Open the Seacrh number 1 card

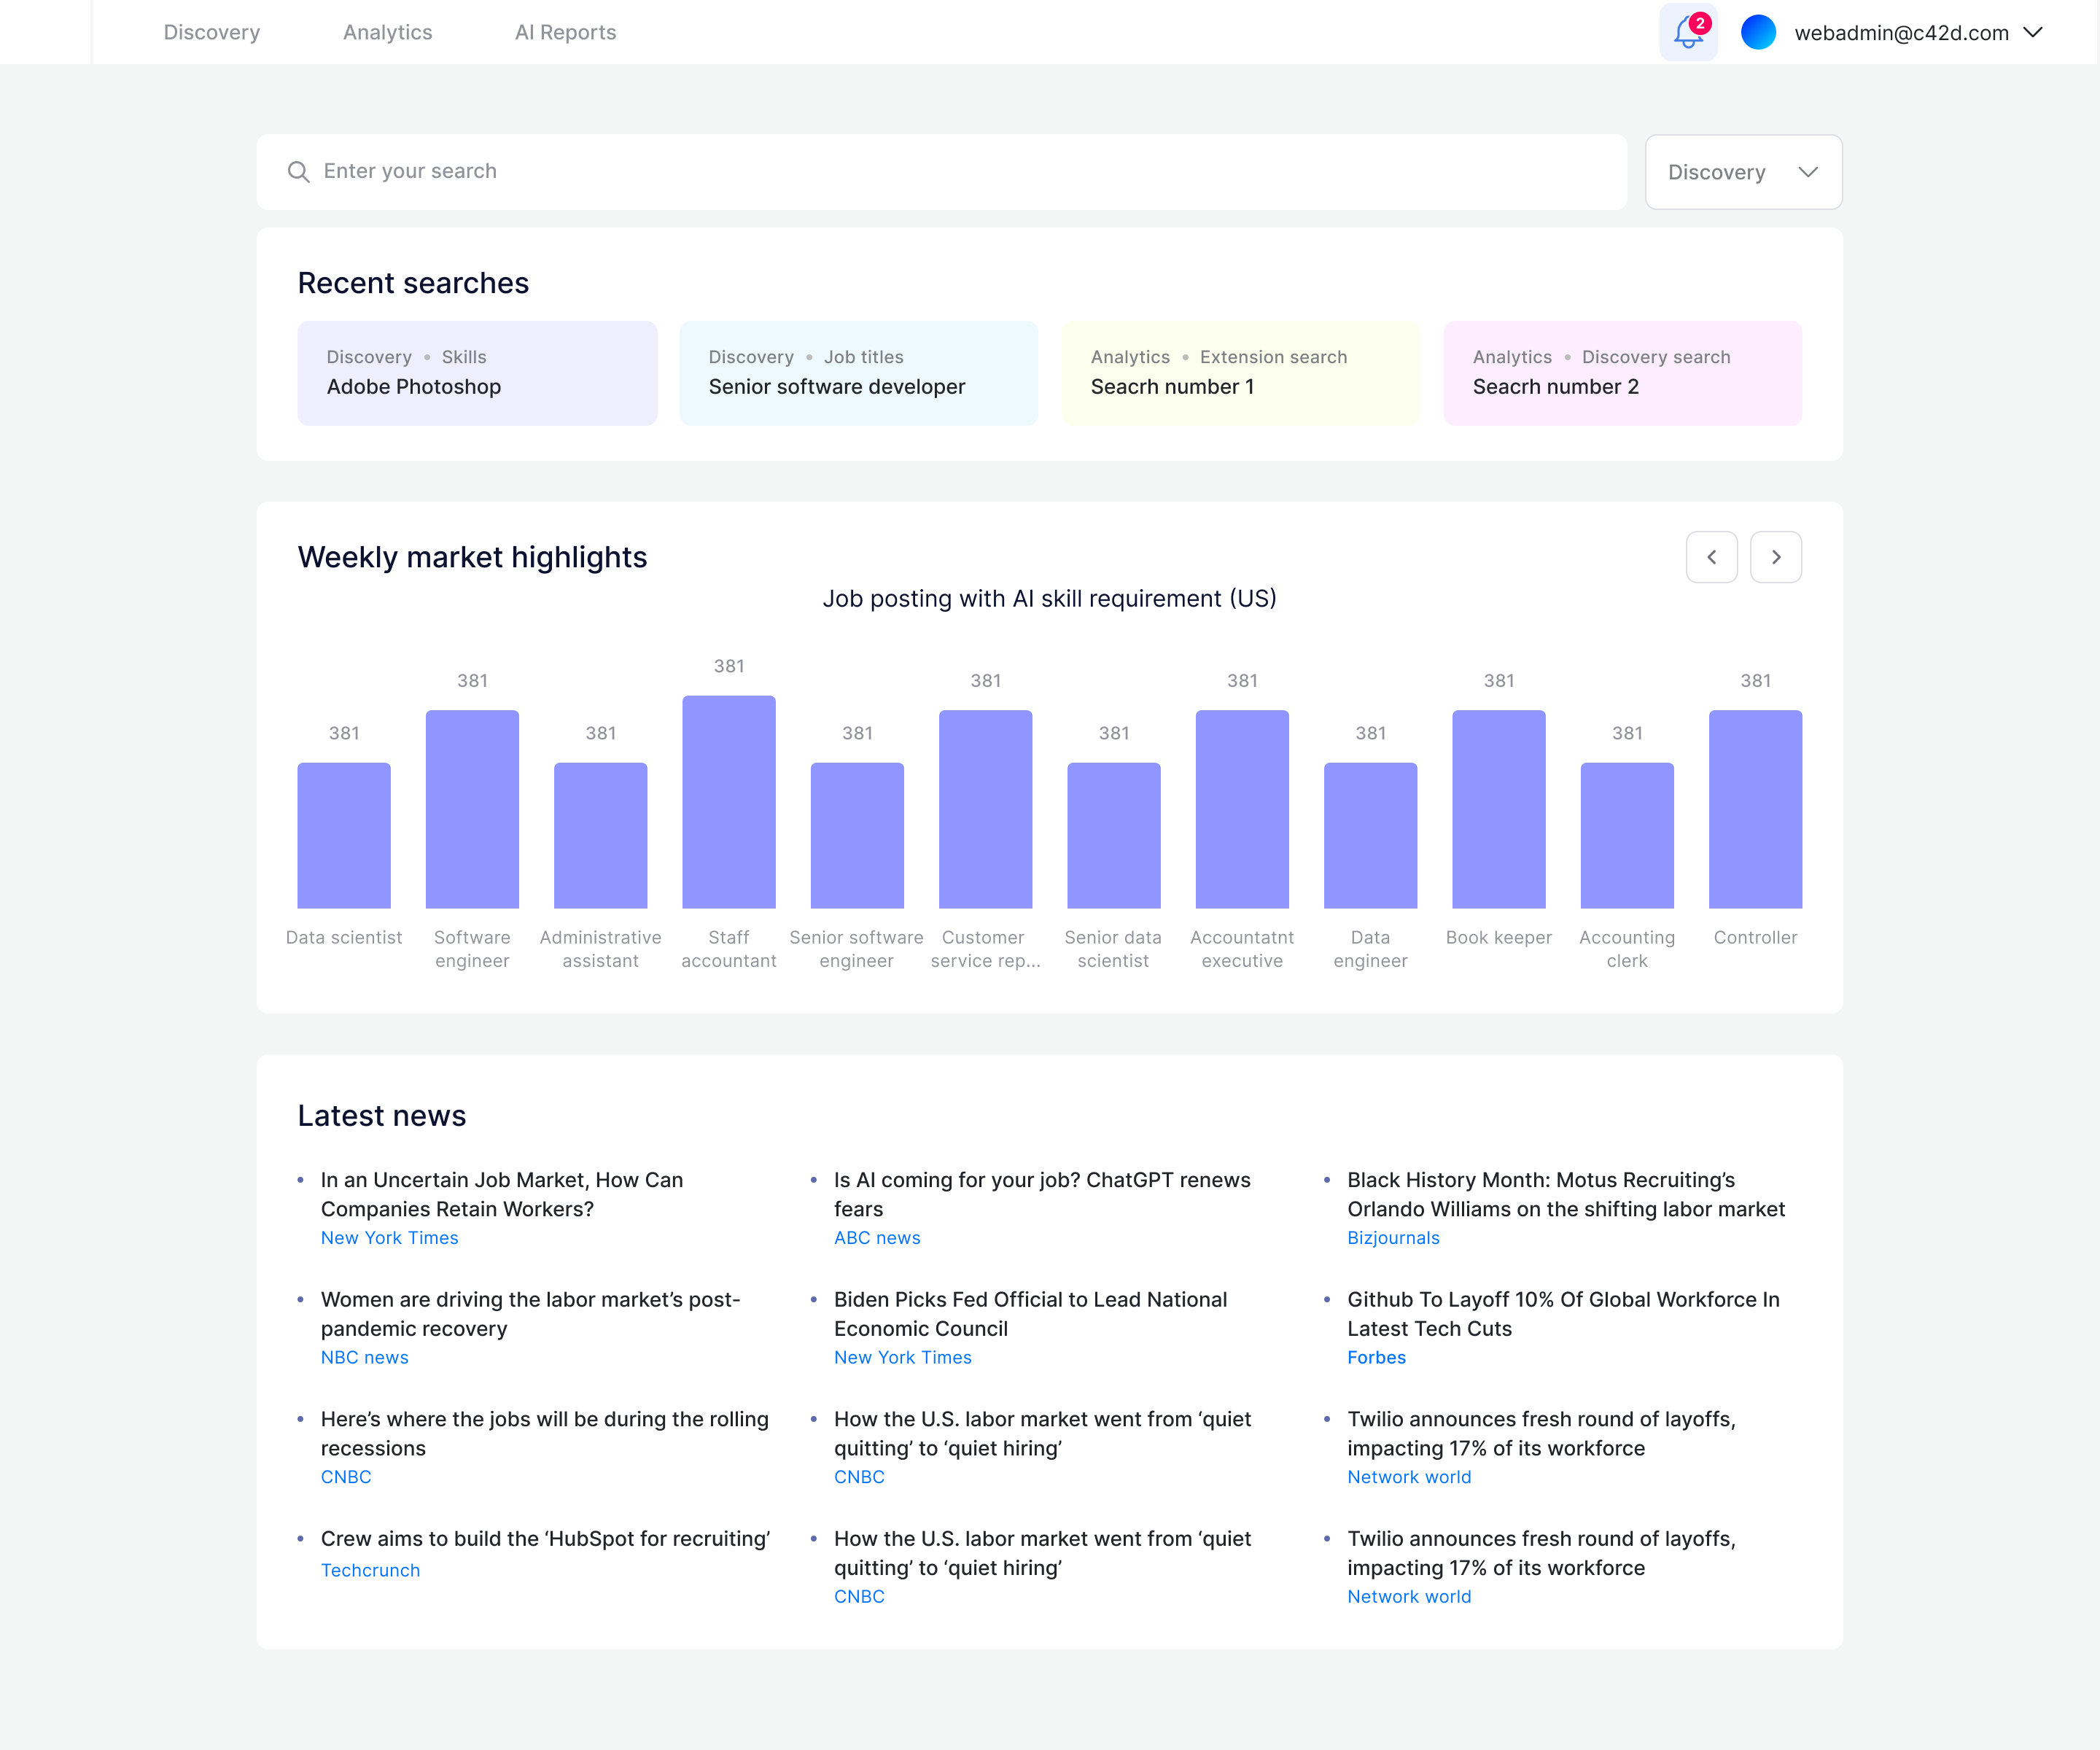[x=1241, y=373]
